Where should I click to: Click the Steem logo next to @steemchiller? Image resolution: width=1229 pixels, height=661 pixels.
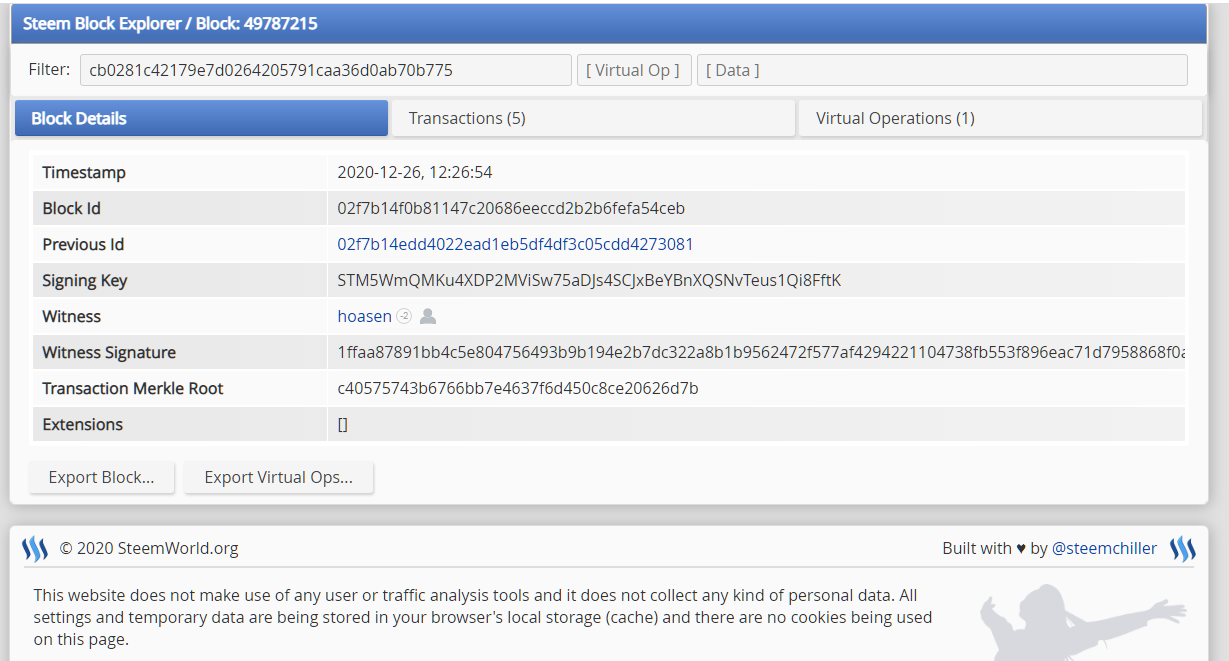[x=1183, y=549]
